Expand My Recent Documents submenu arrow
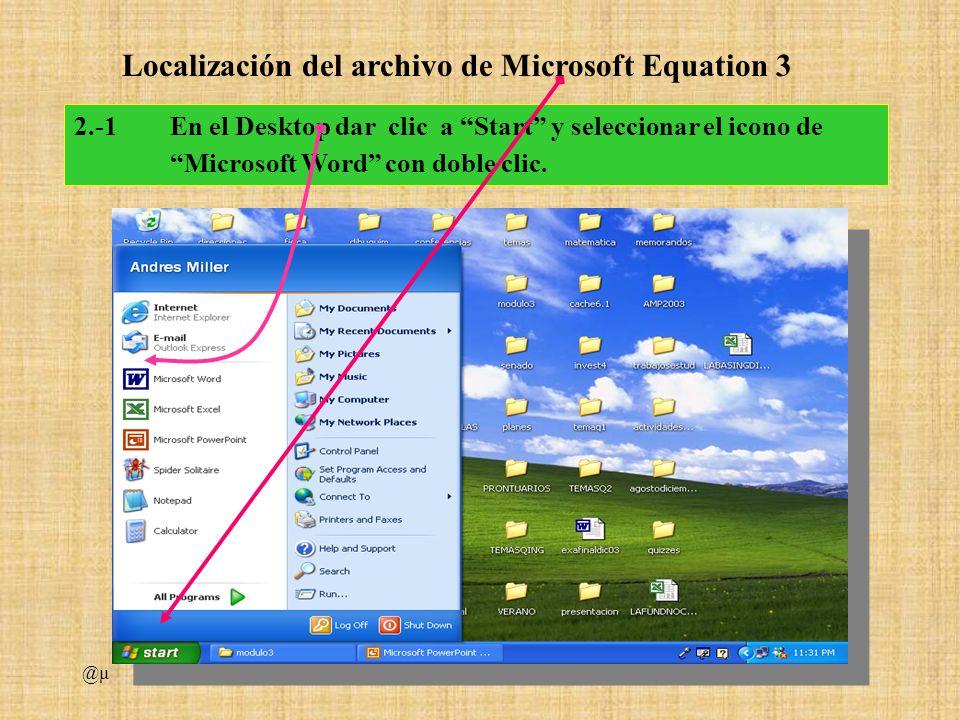This screenshot has height=720, width=960. [x=449, y=331]
